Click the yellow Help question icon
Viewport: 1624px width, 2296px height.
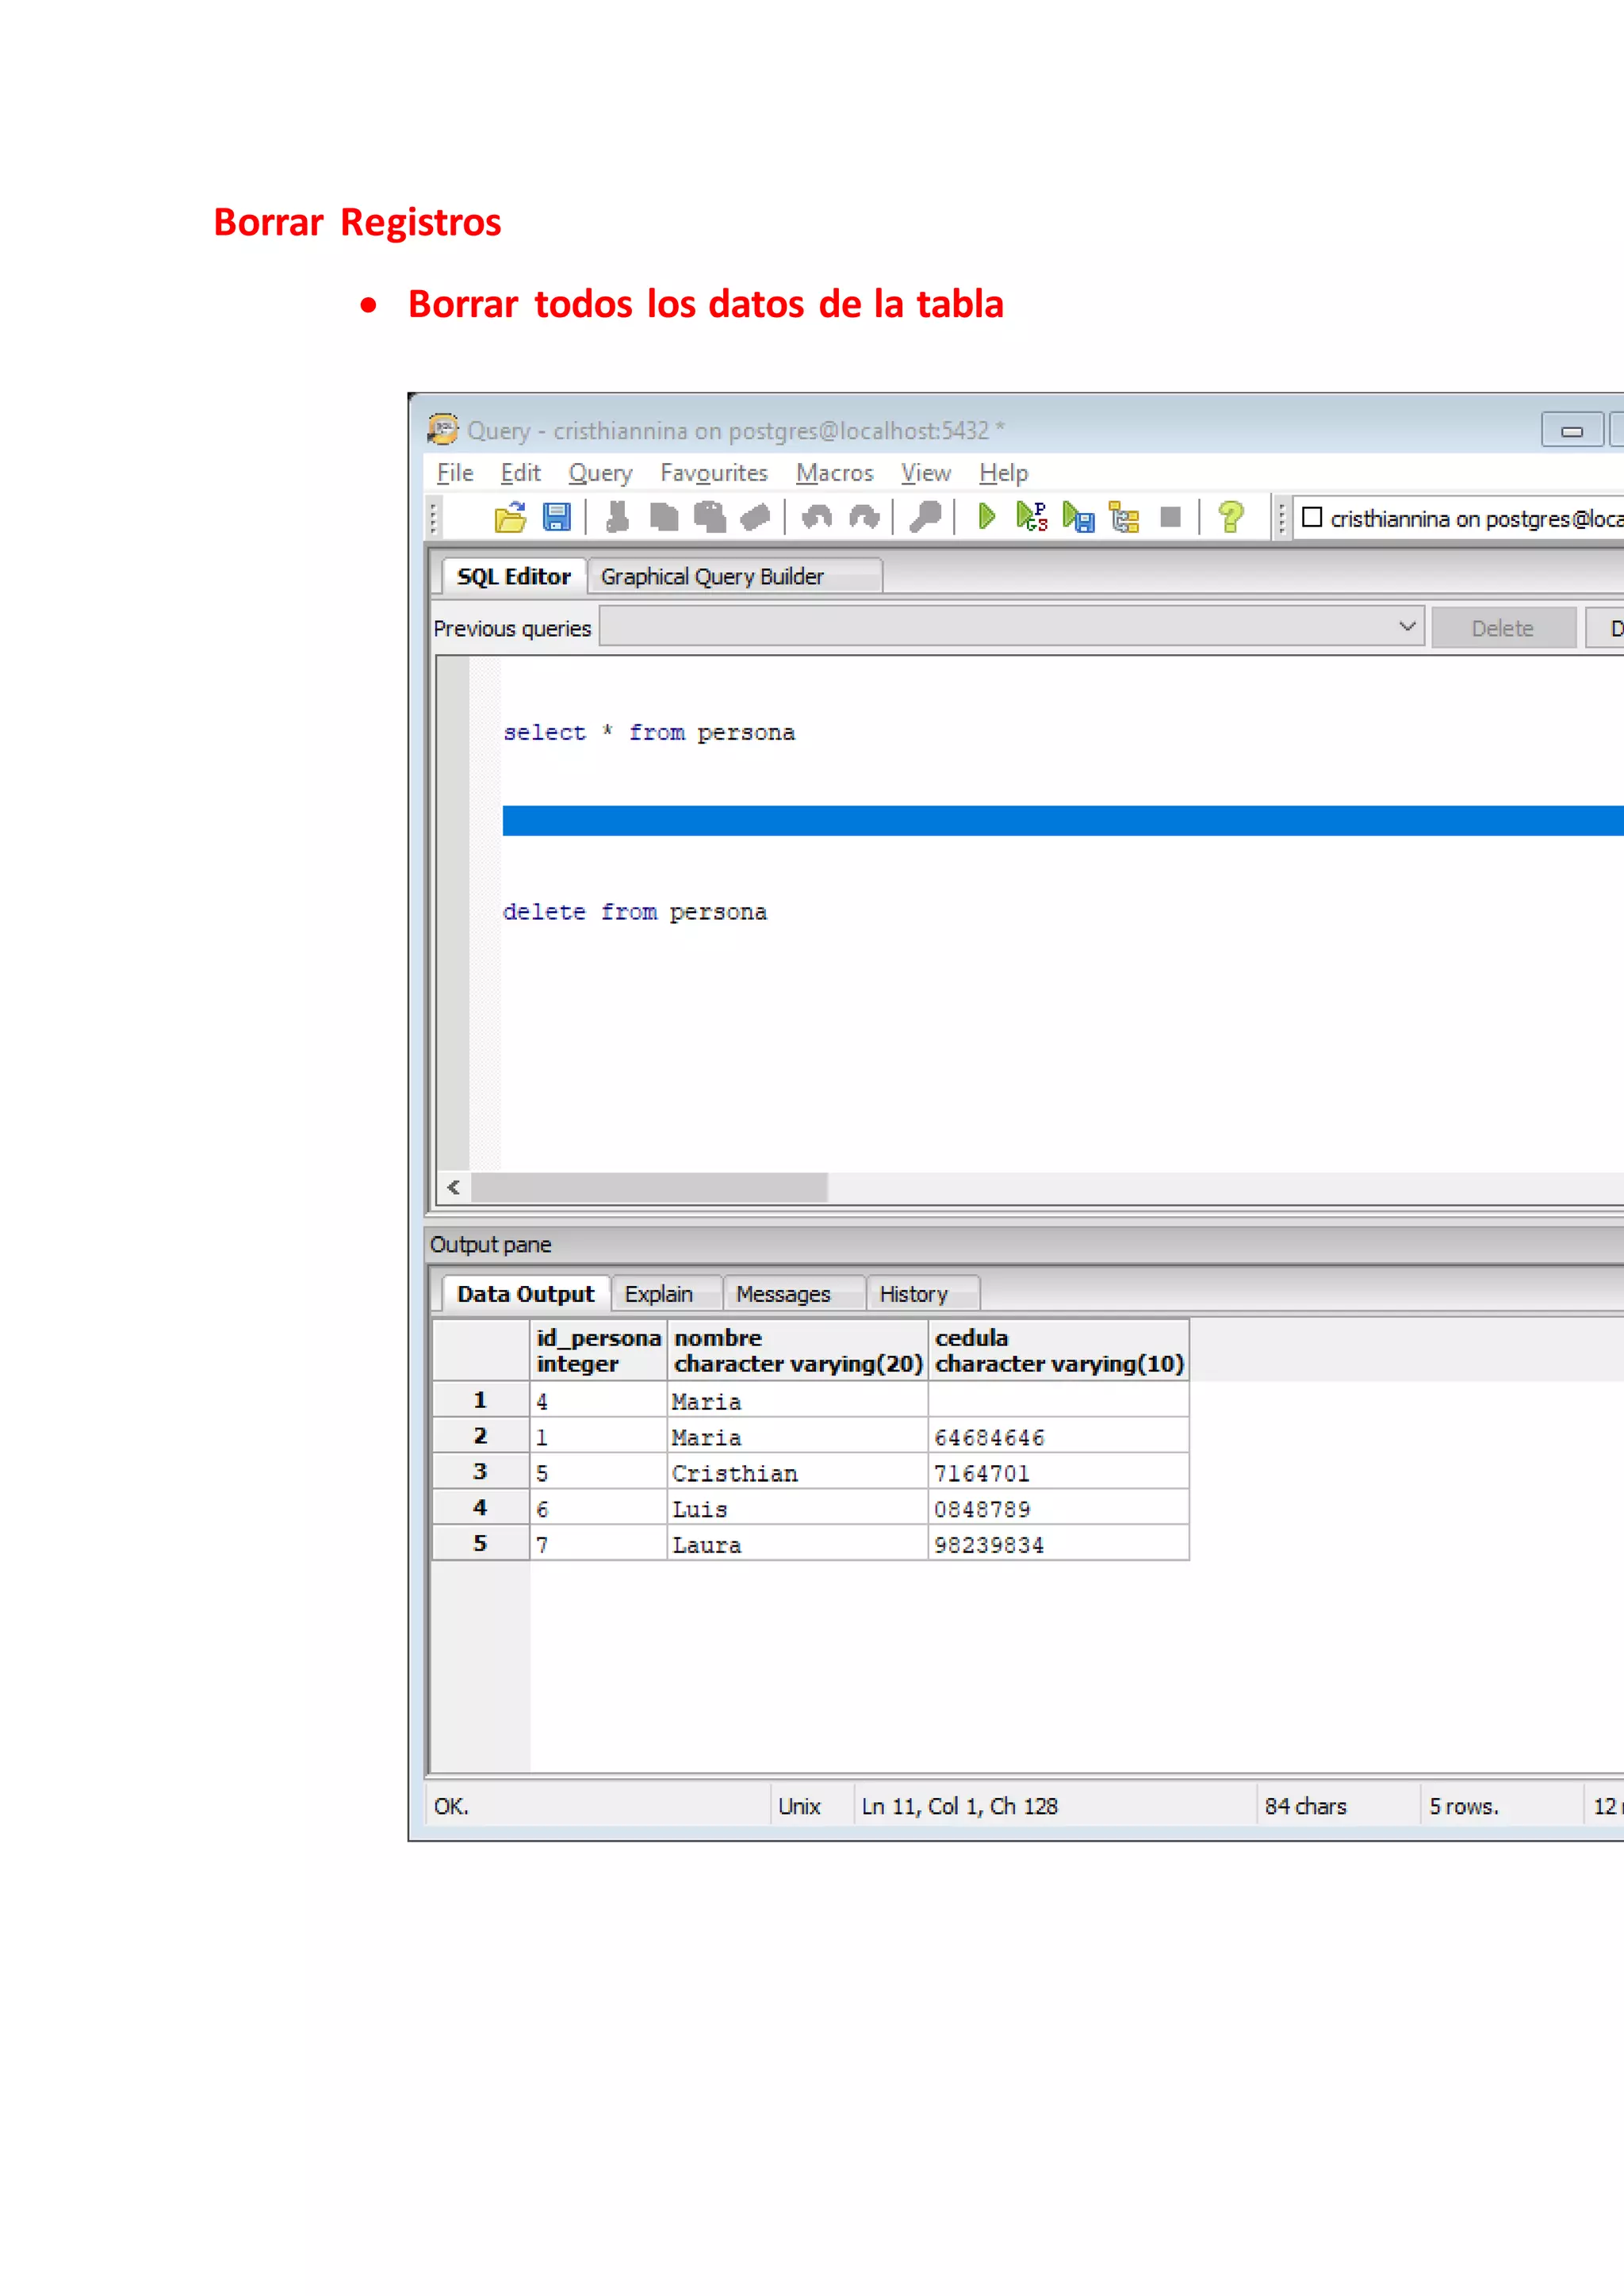coord(1231,517)
